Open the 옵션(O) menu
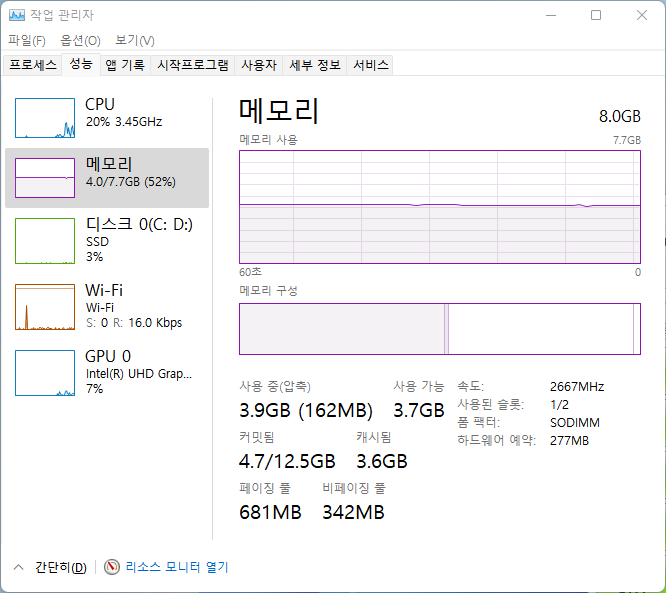This screenshot has height=593, width=666. point(80,40)
